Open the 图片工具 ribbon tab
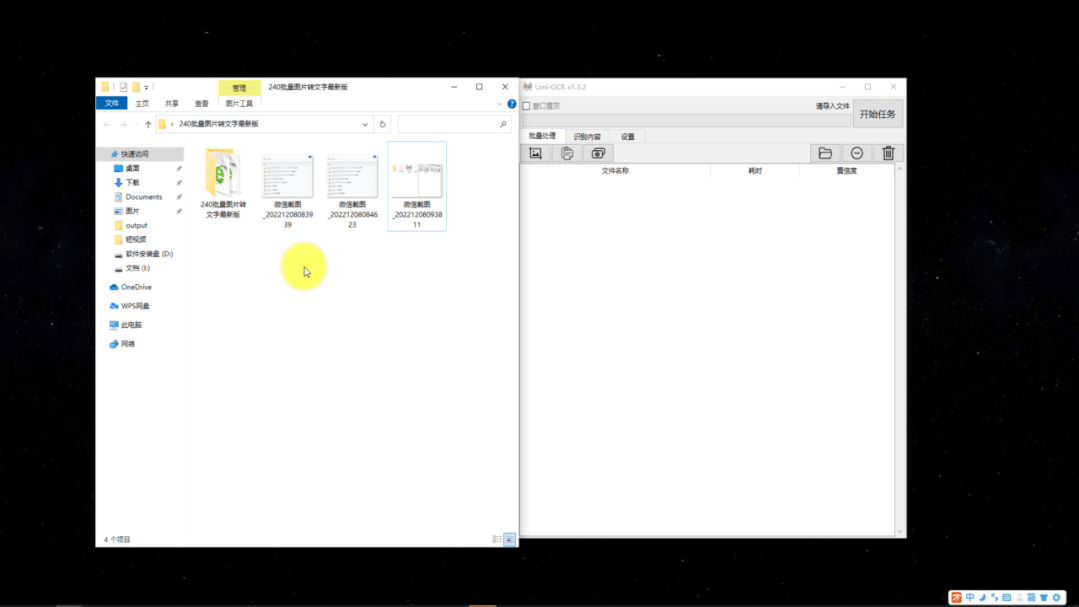This screenshot has width=1079, height=607. [239, 103]
